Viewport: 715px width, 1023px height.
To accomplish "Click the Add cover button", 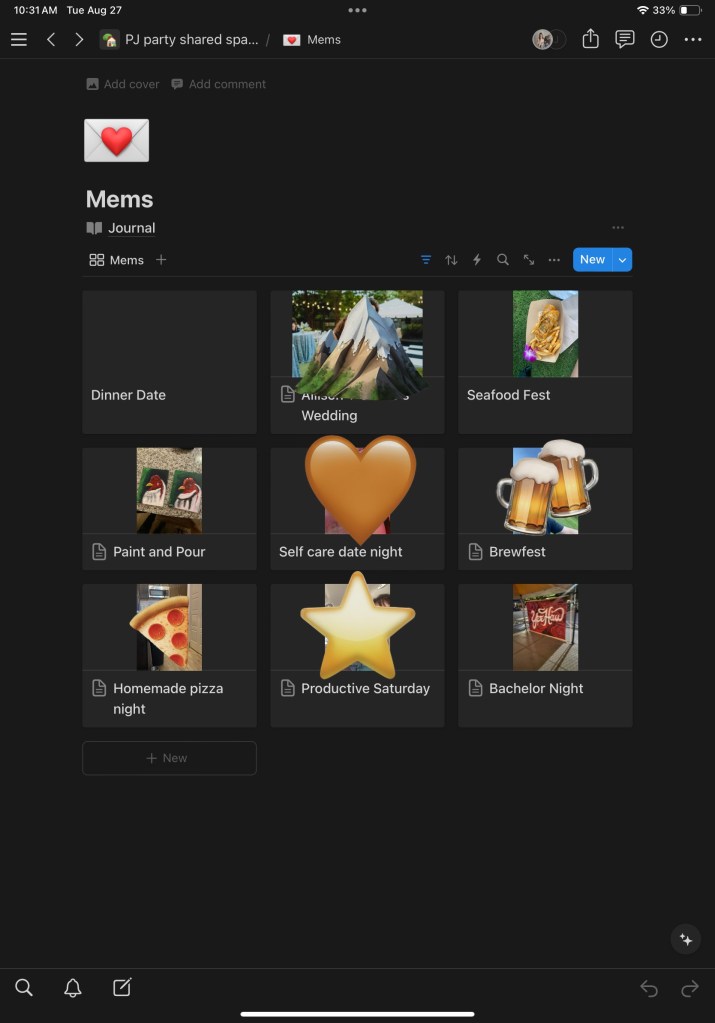I will [x=123, y=84].
